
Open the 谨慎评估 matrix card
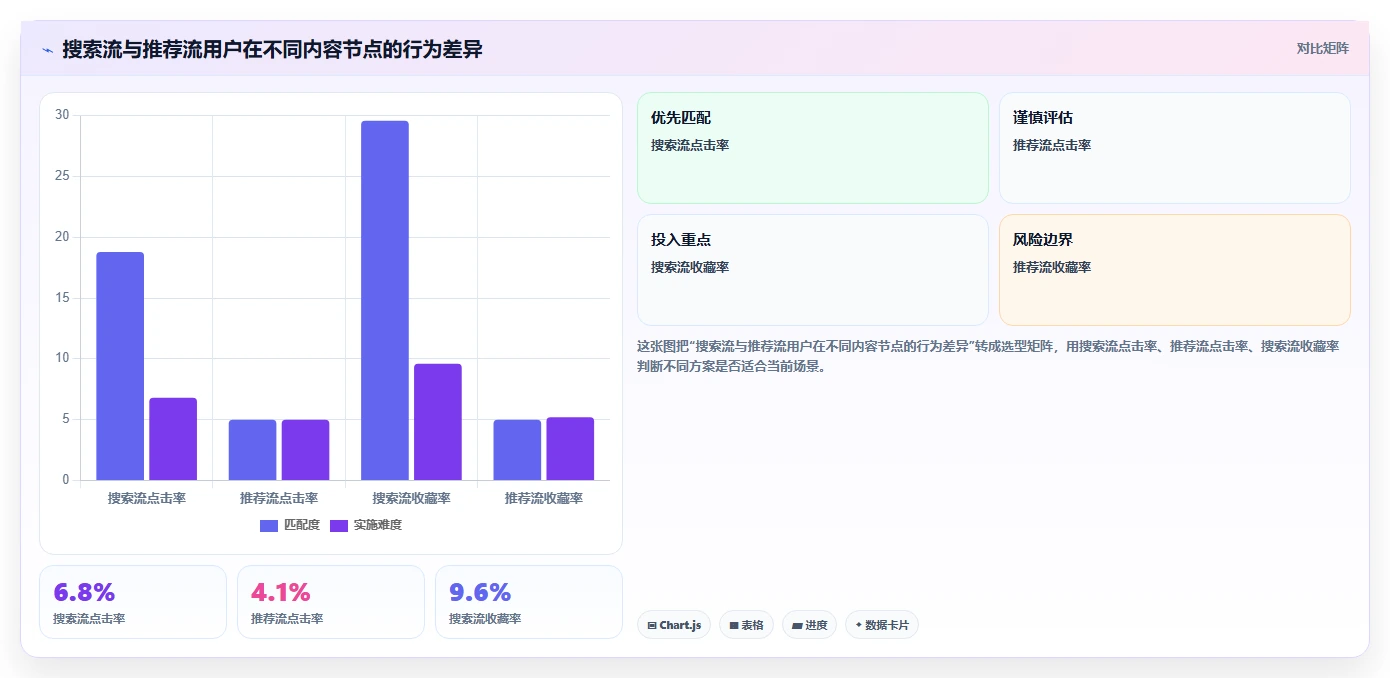tap(1174, 148)
